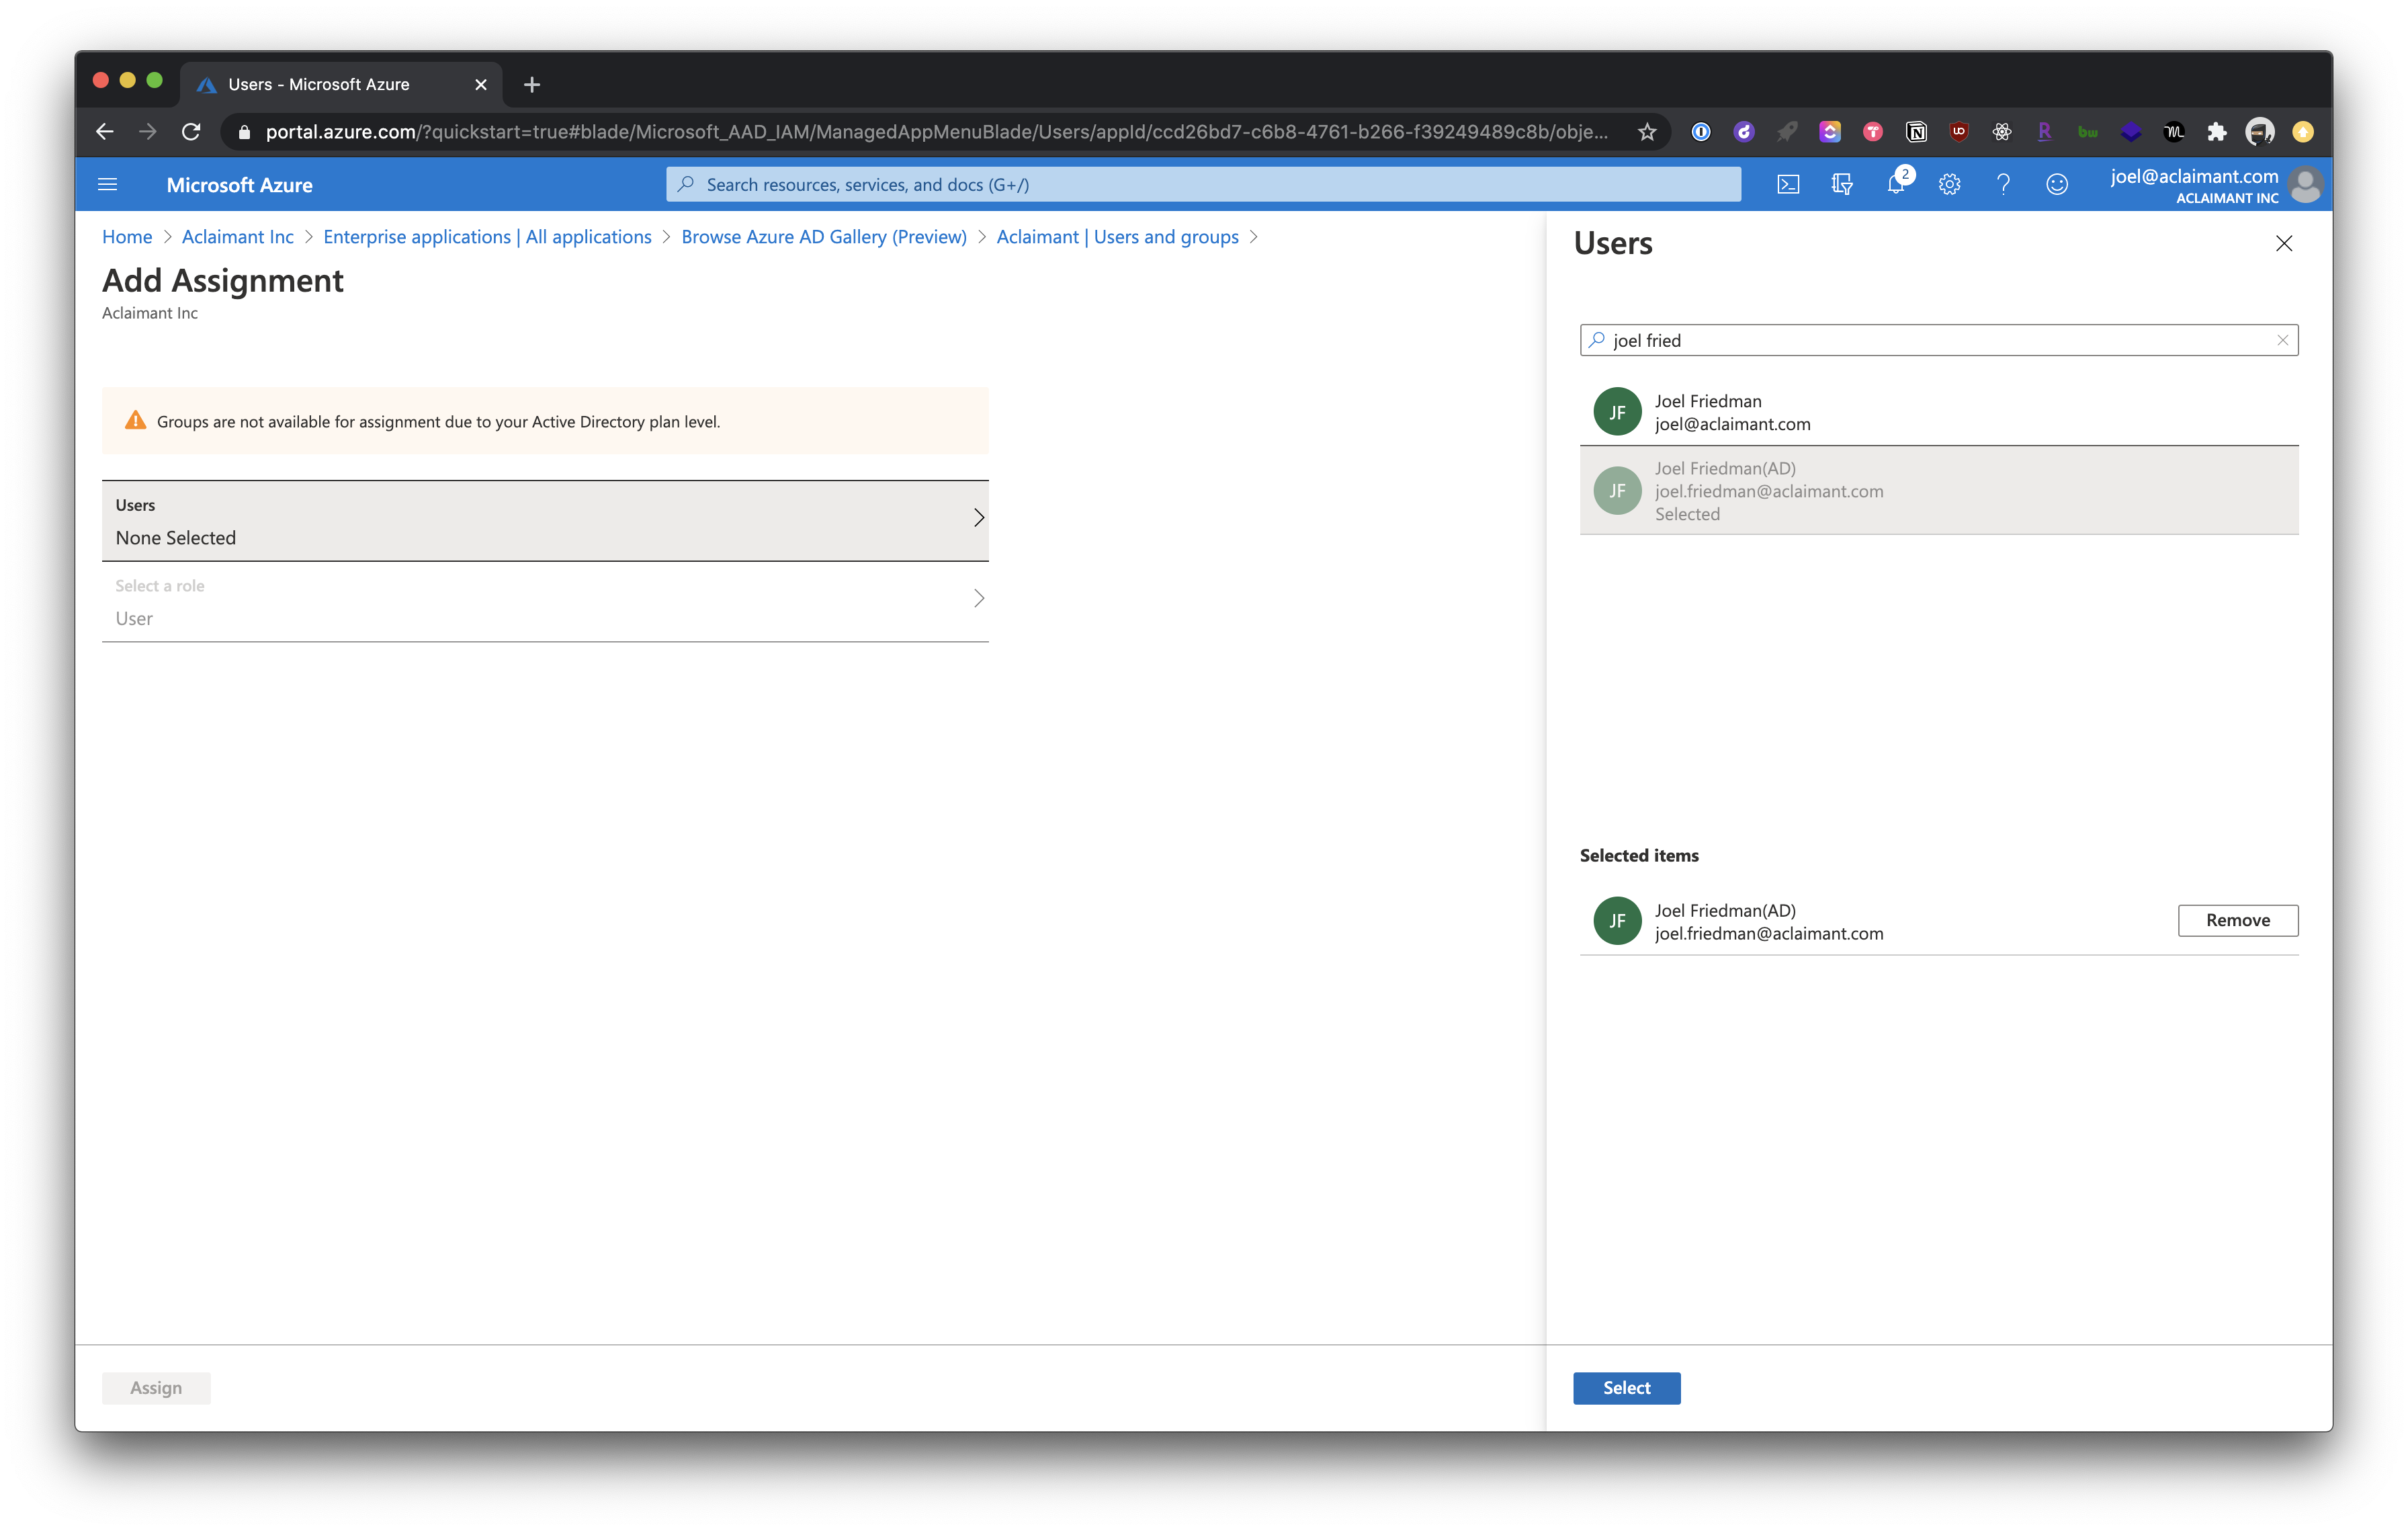Click the JF avatar in Selected items
Image resolution: width=2408 pixels, height=1531 pixels.
click(x=1617, y=920)
